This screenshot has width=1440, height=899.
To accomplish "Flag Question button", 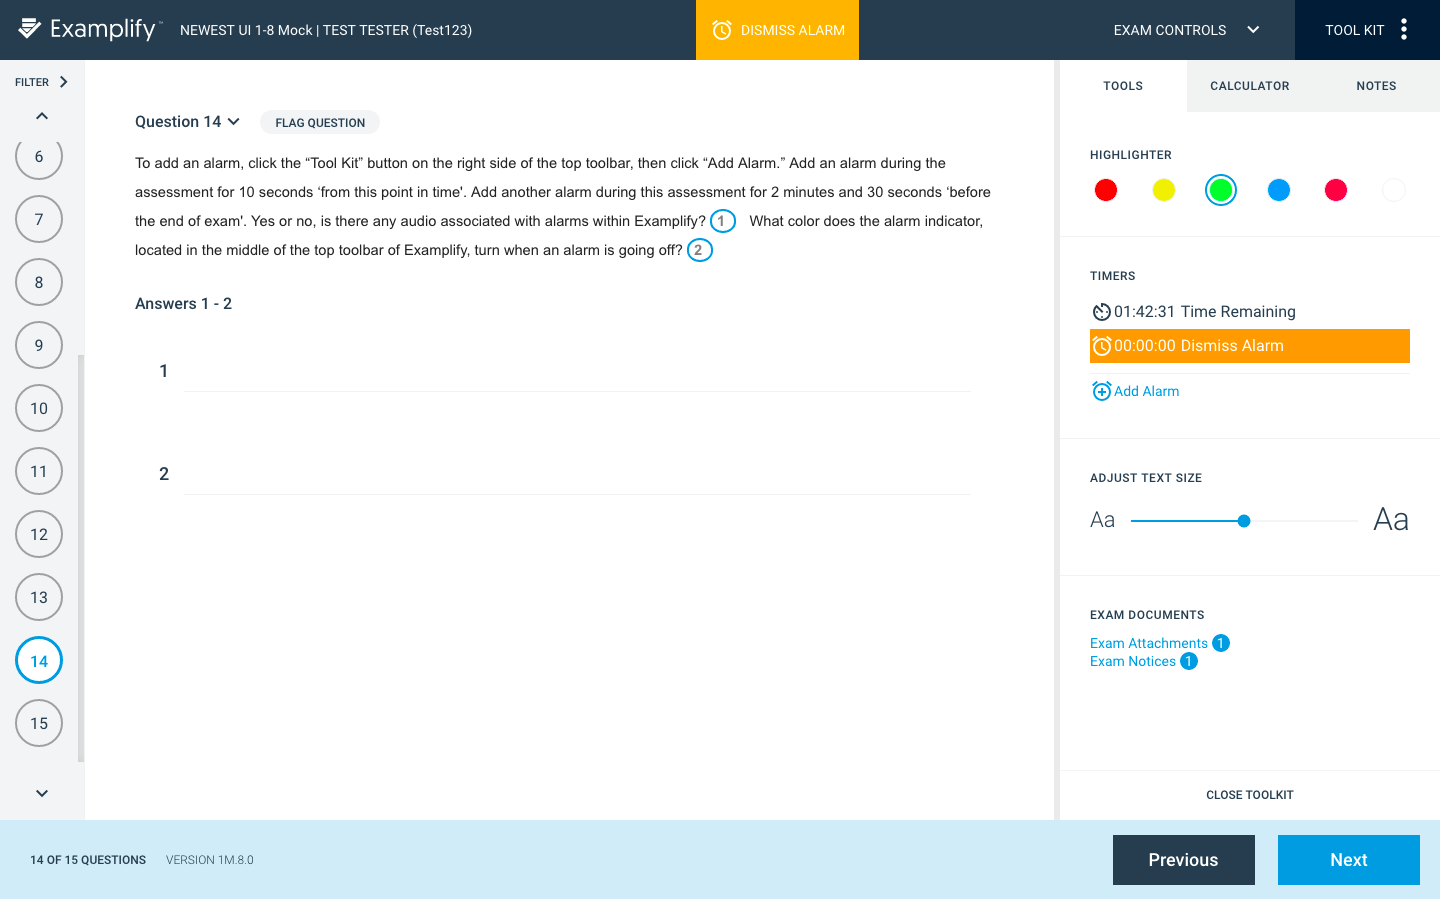I will click(x=320, y=122).
